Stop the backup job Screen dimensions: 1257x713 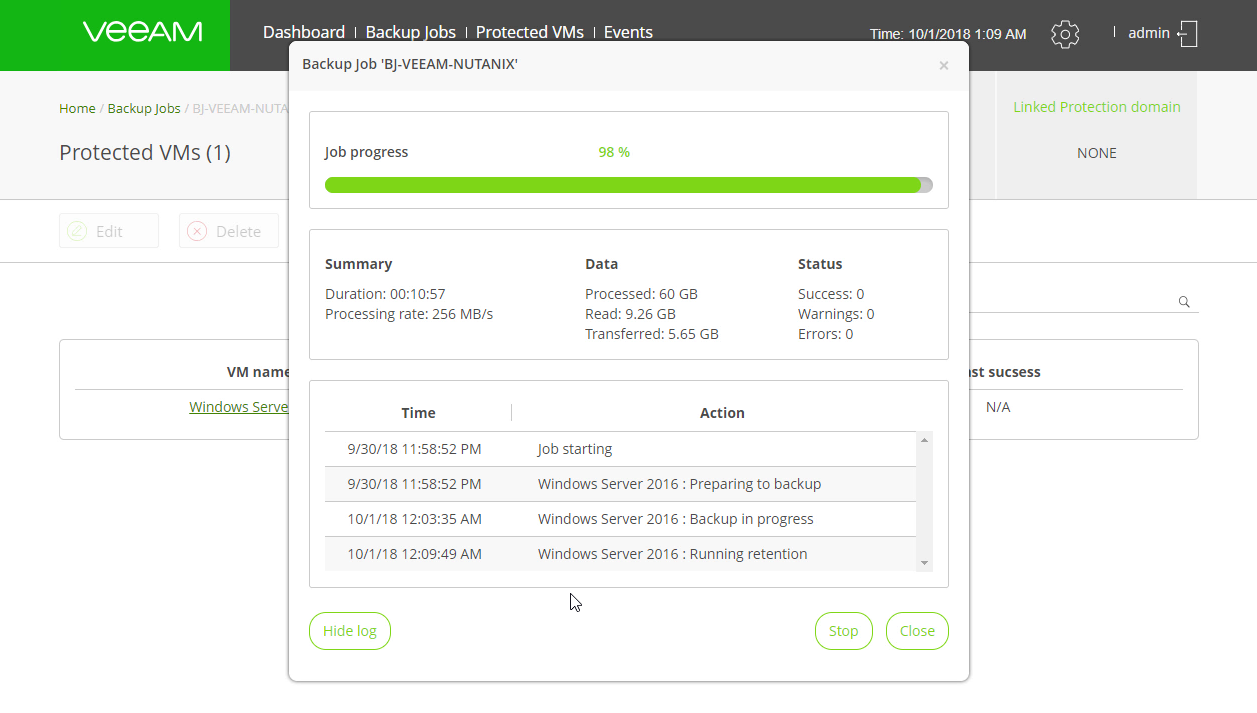(x=843, y=631)
